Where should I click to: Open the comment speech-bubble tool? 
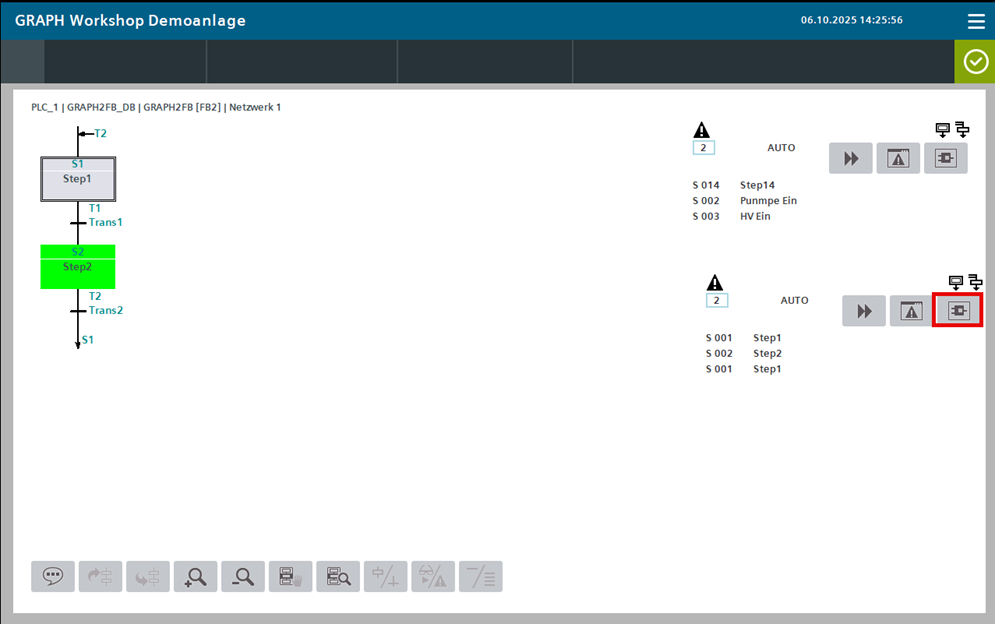coord(53,576)
